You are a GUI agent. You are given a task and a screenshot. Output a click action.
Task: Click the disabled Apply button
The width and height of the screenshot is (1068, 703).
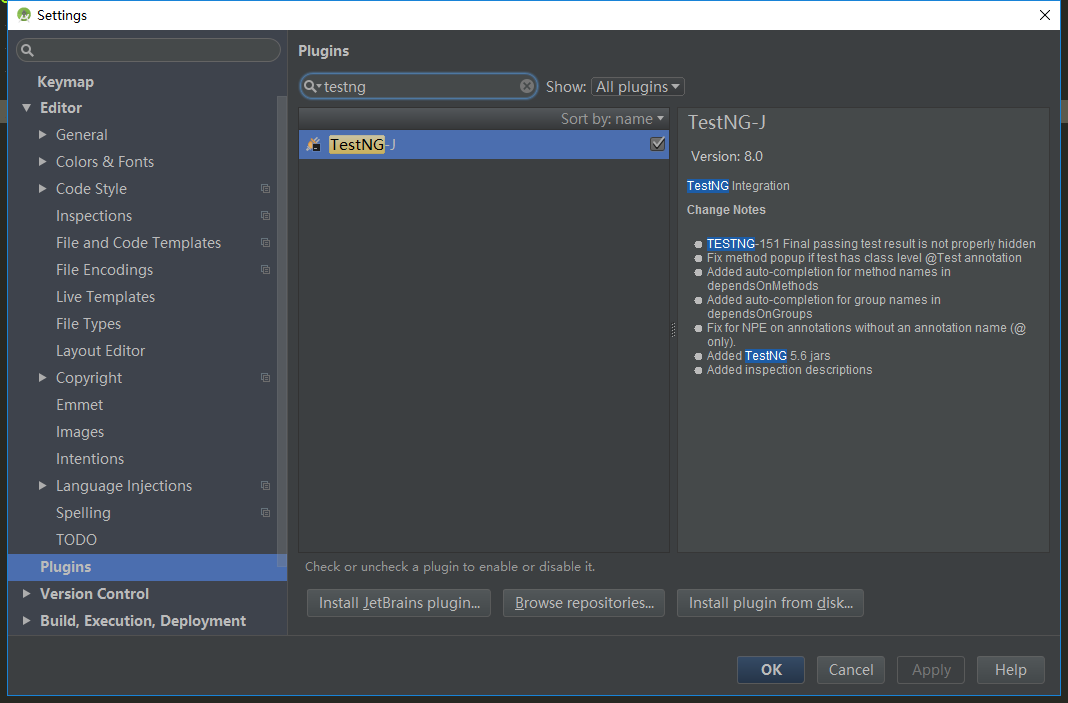click(x=931, y=670)
